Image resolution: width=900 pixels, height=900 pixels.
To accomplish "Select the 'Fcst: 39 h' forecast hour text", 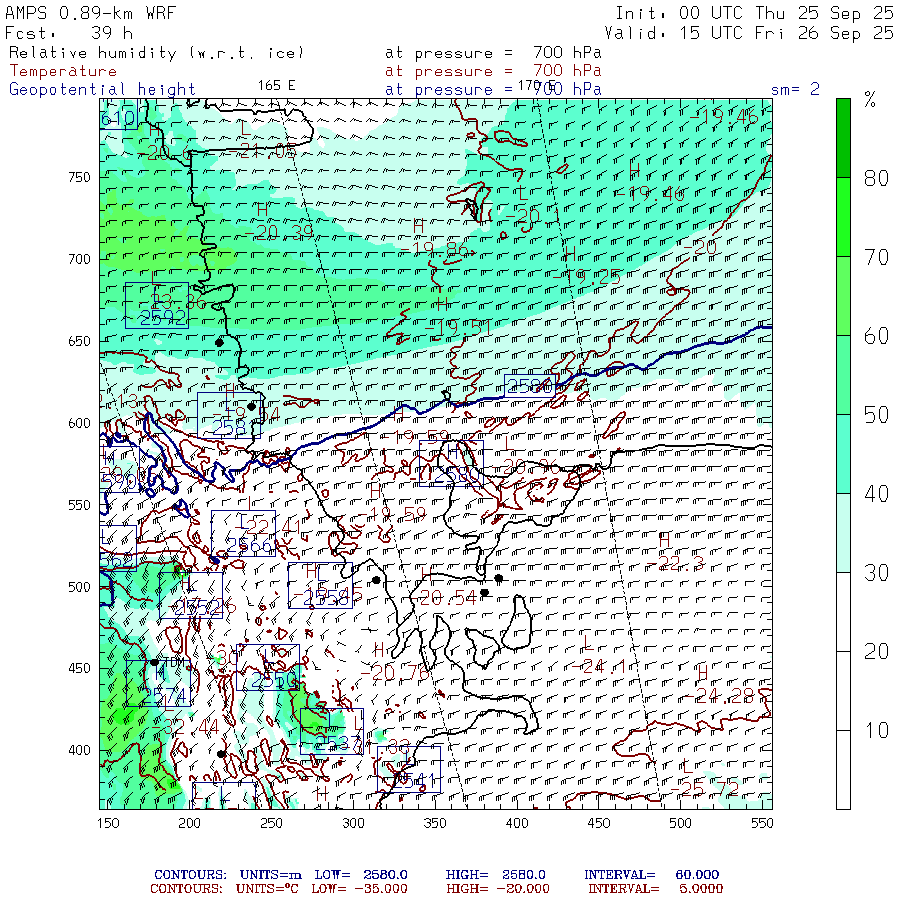I will (x=69, y=33).
